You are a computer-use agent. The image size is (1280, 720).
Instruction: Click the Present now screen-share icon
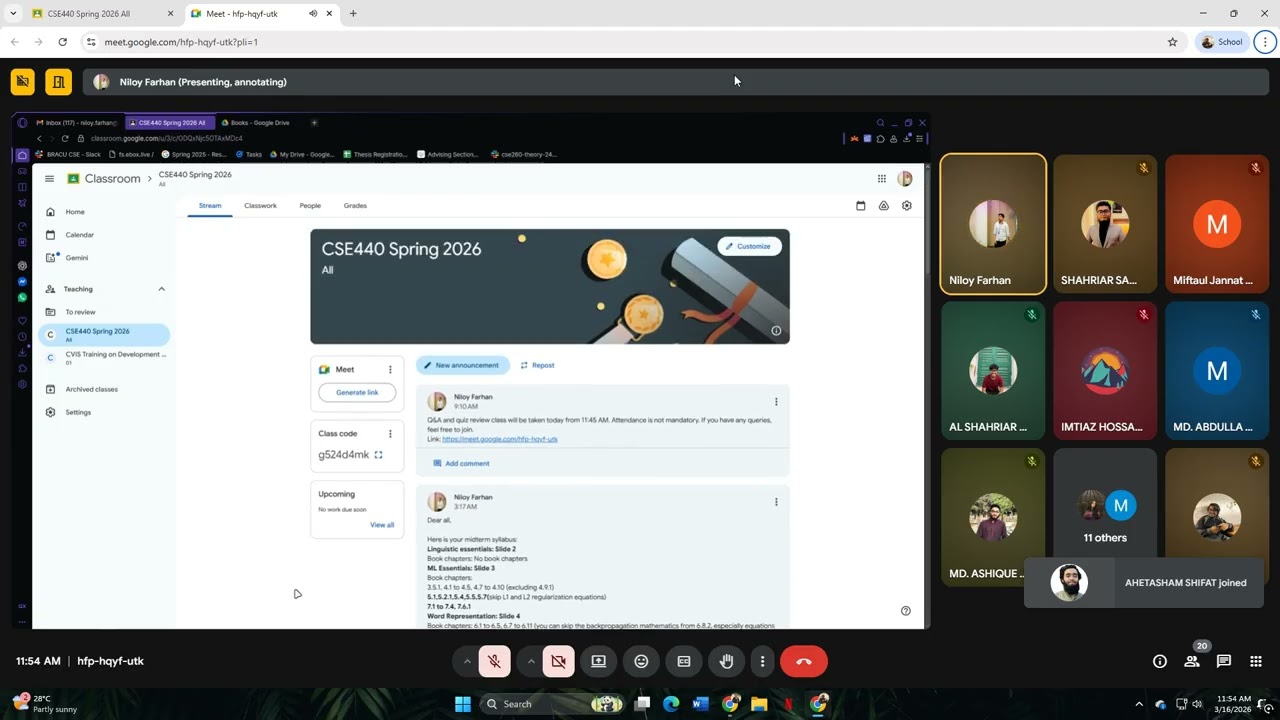(x=599, y=661)
